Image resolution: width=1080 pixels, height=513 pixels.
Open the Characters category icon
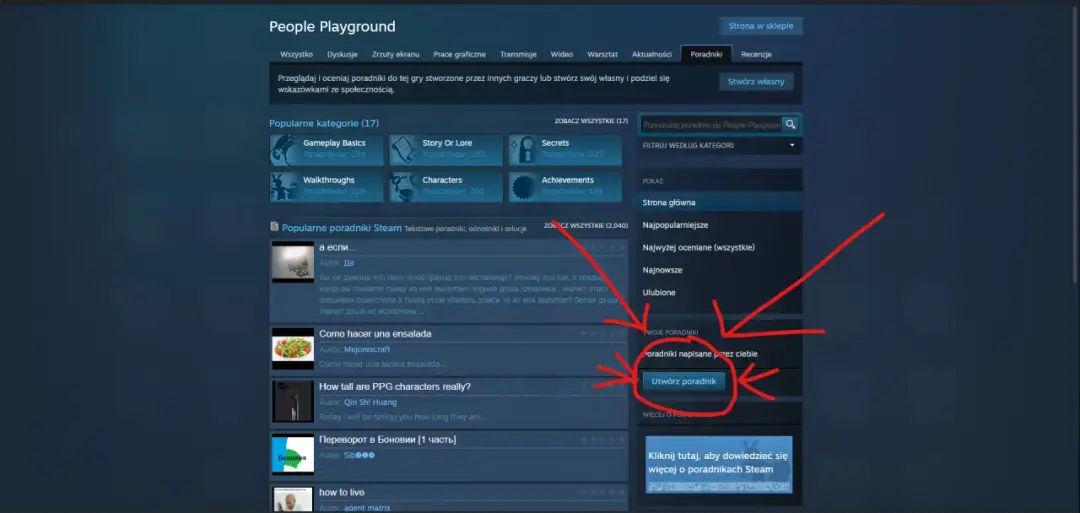pos(403,187)
